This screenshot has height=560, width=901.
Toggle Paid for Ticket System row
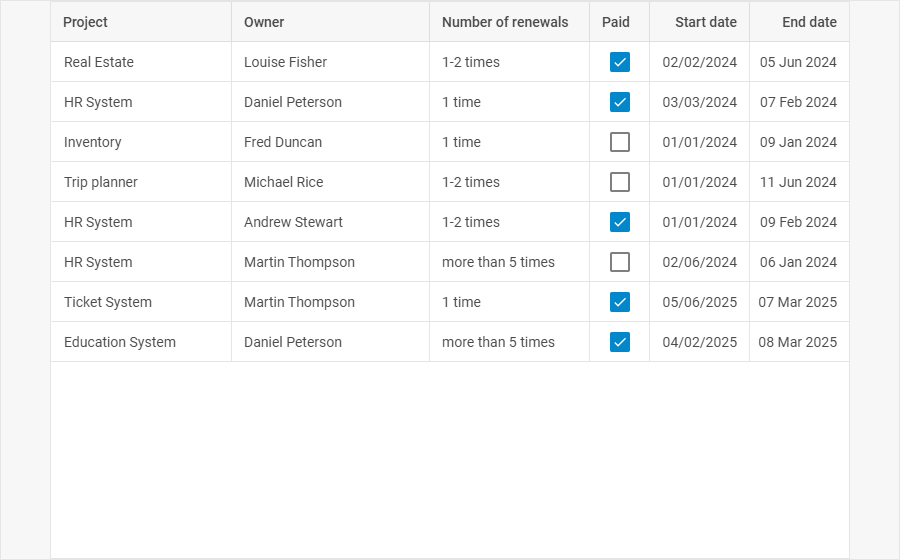tap(619, 302)
